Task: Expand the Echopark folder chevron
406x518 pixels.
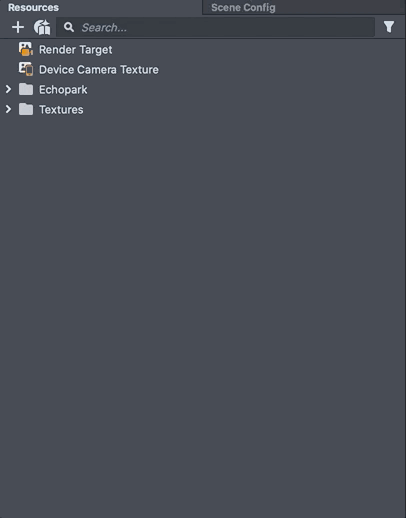Action: [x=8, y=89]
